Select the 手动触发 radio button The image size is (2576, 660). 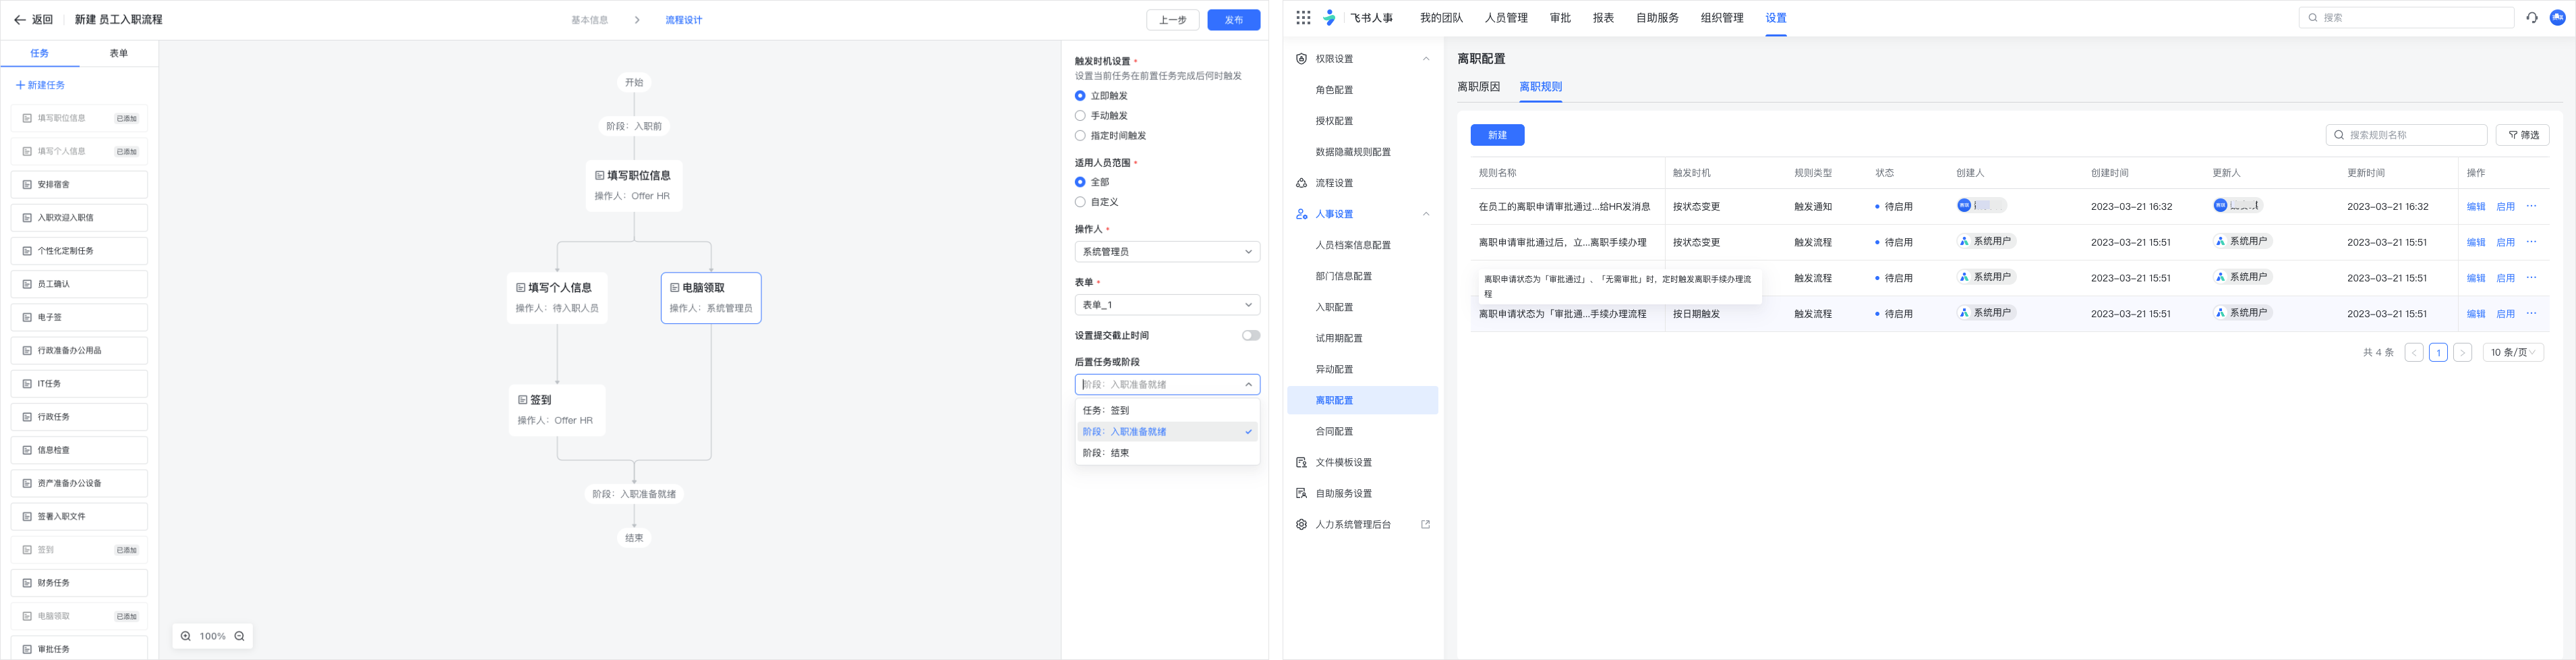(1080, 116)
